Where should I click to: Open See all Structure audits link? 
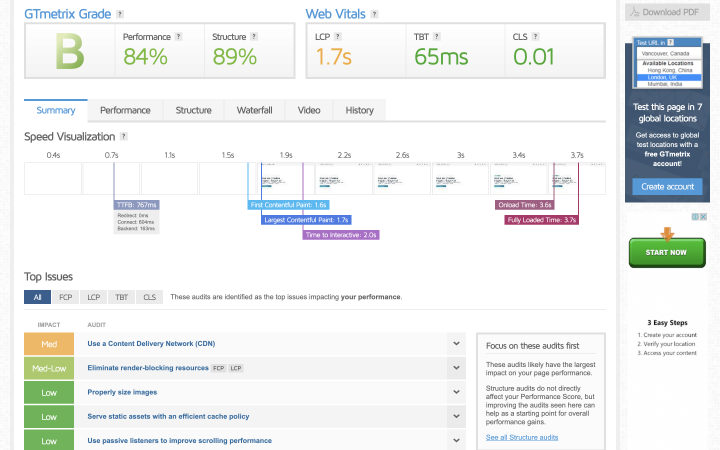522,437
